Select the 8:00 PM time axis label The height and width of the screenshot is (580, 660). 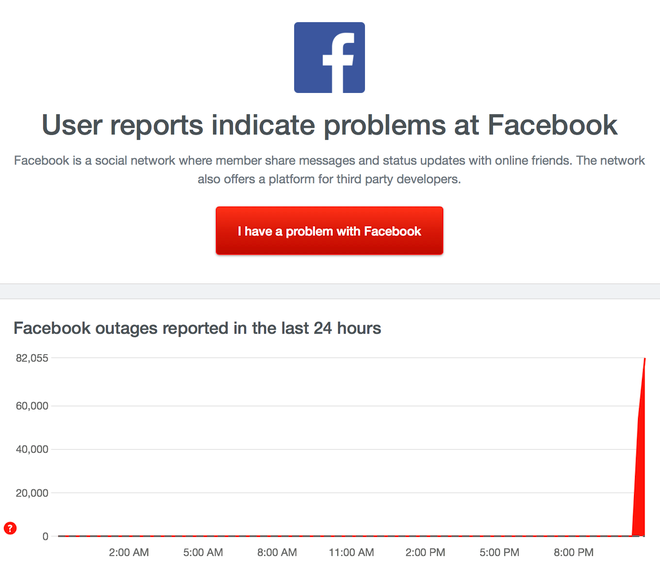pyautogui.click(x=573, y=552)
